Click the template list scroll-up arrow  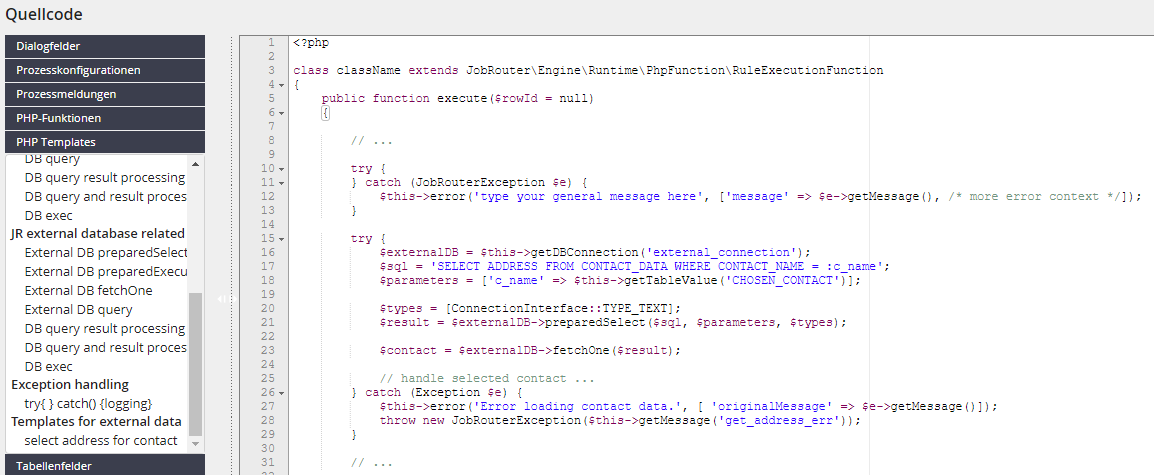pos(195,164)
